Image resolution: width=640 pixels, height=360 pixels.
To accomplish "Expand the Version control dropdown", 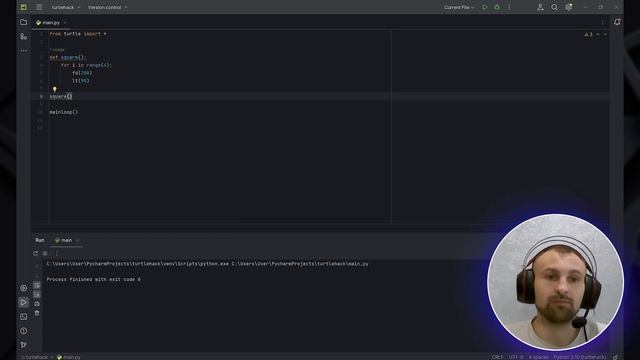I will pyautogui.click(x=107, y=7).
